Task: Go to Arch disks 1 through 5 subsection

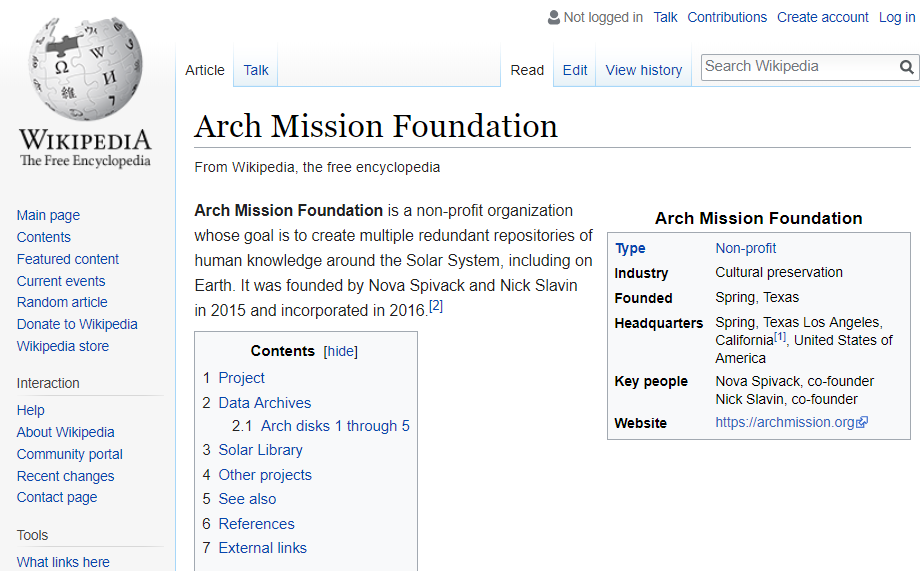Action: tap(335, 426)
